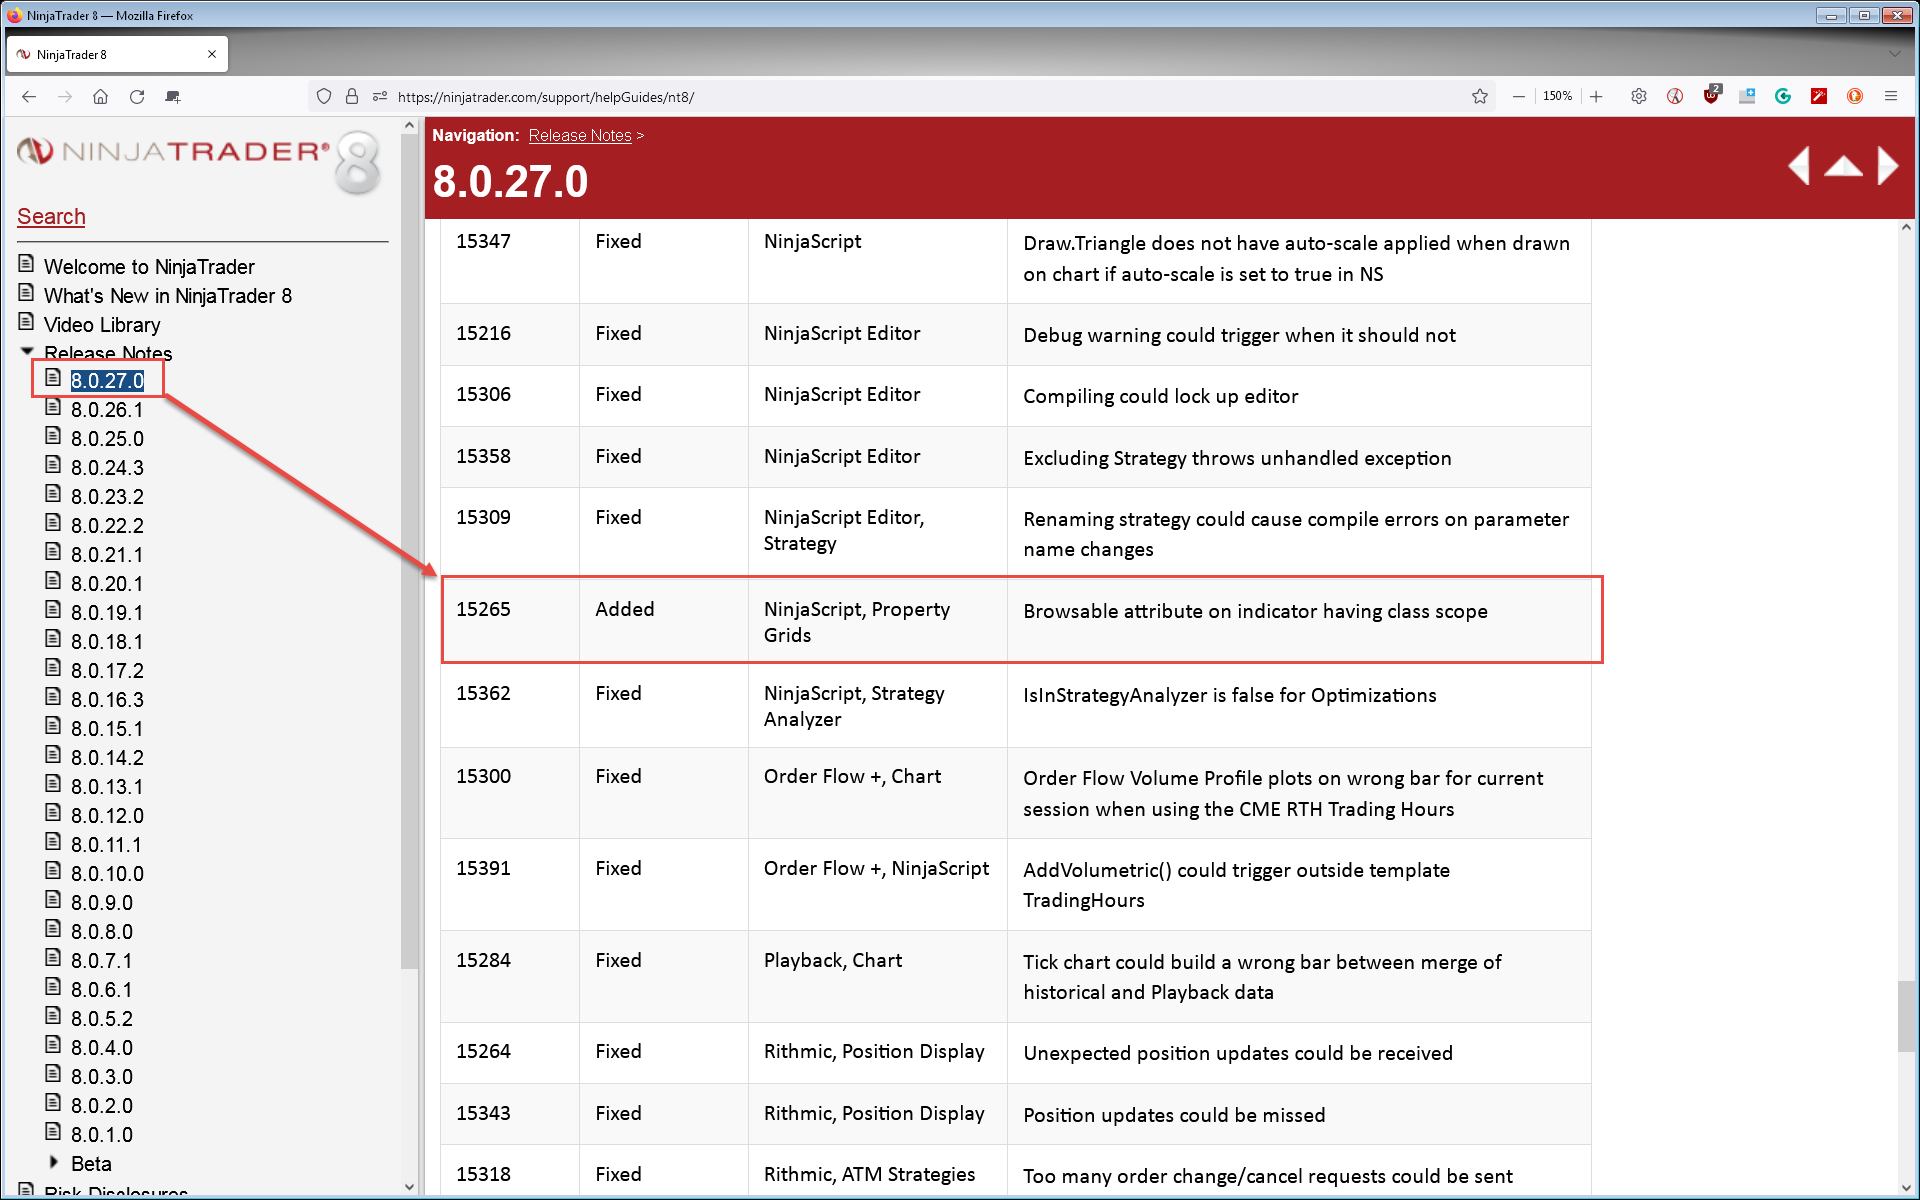
Task: Click Release Notes breadcrumb link
Action: pos(580,136)
